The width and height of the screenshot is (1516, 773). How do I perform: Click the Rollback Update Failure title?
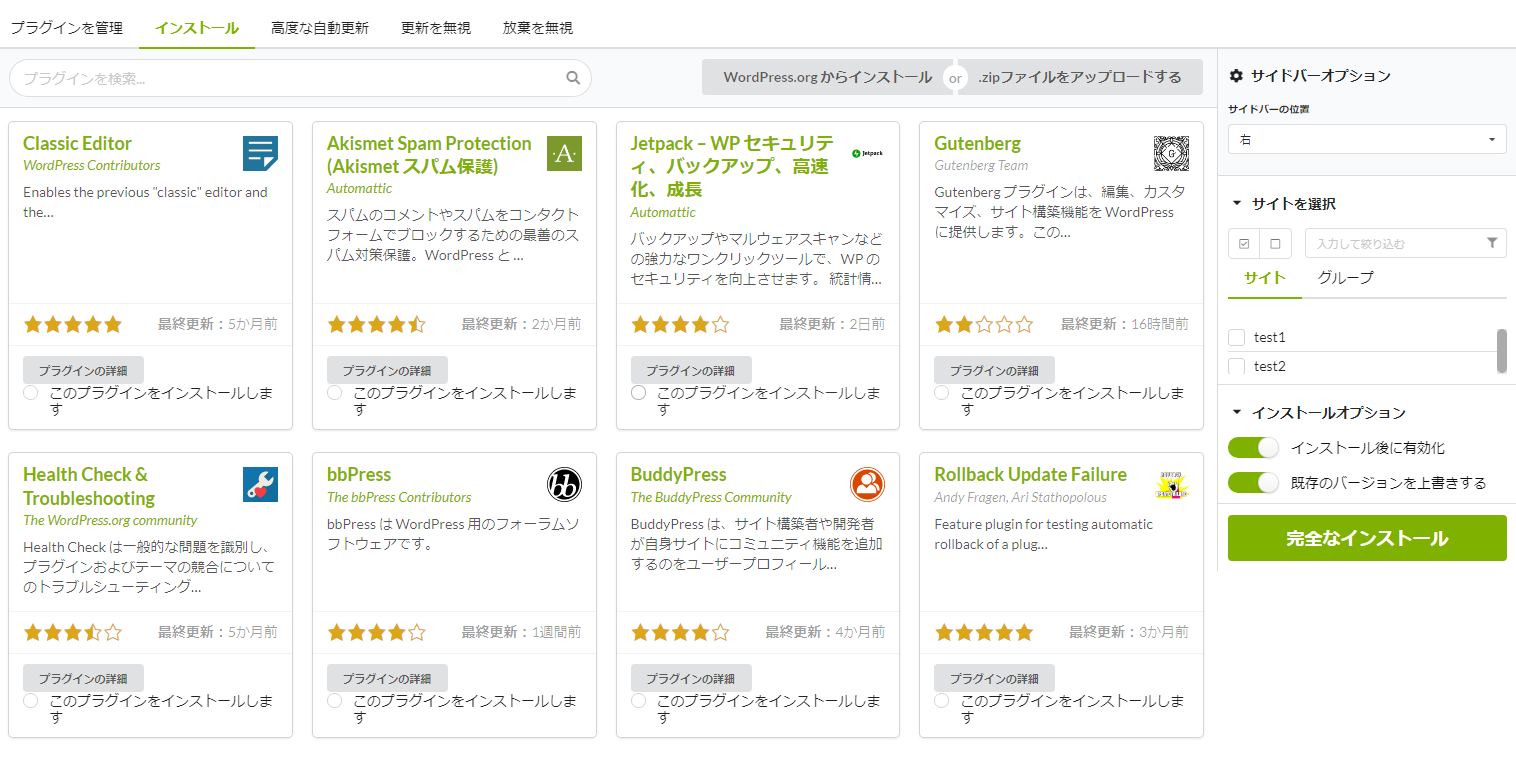(x=1030, y=474)
